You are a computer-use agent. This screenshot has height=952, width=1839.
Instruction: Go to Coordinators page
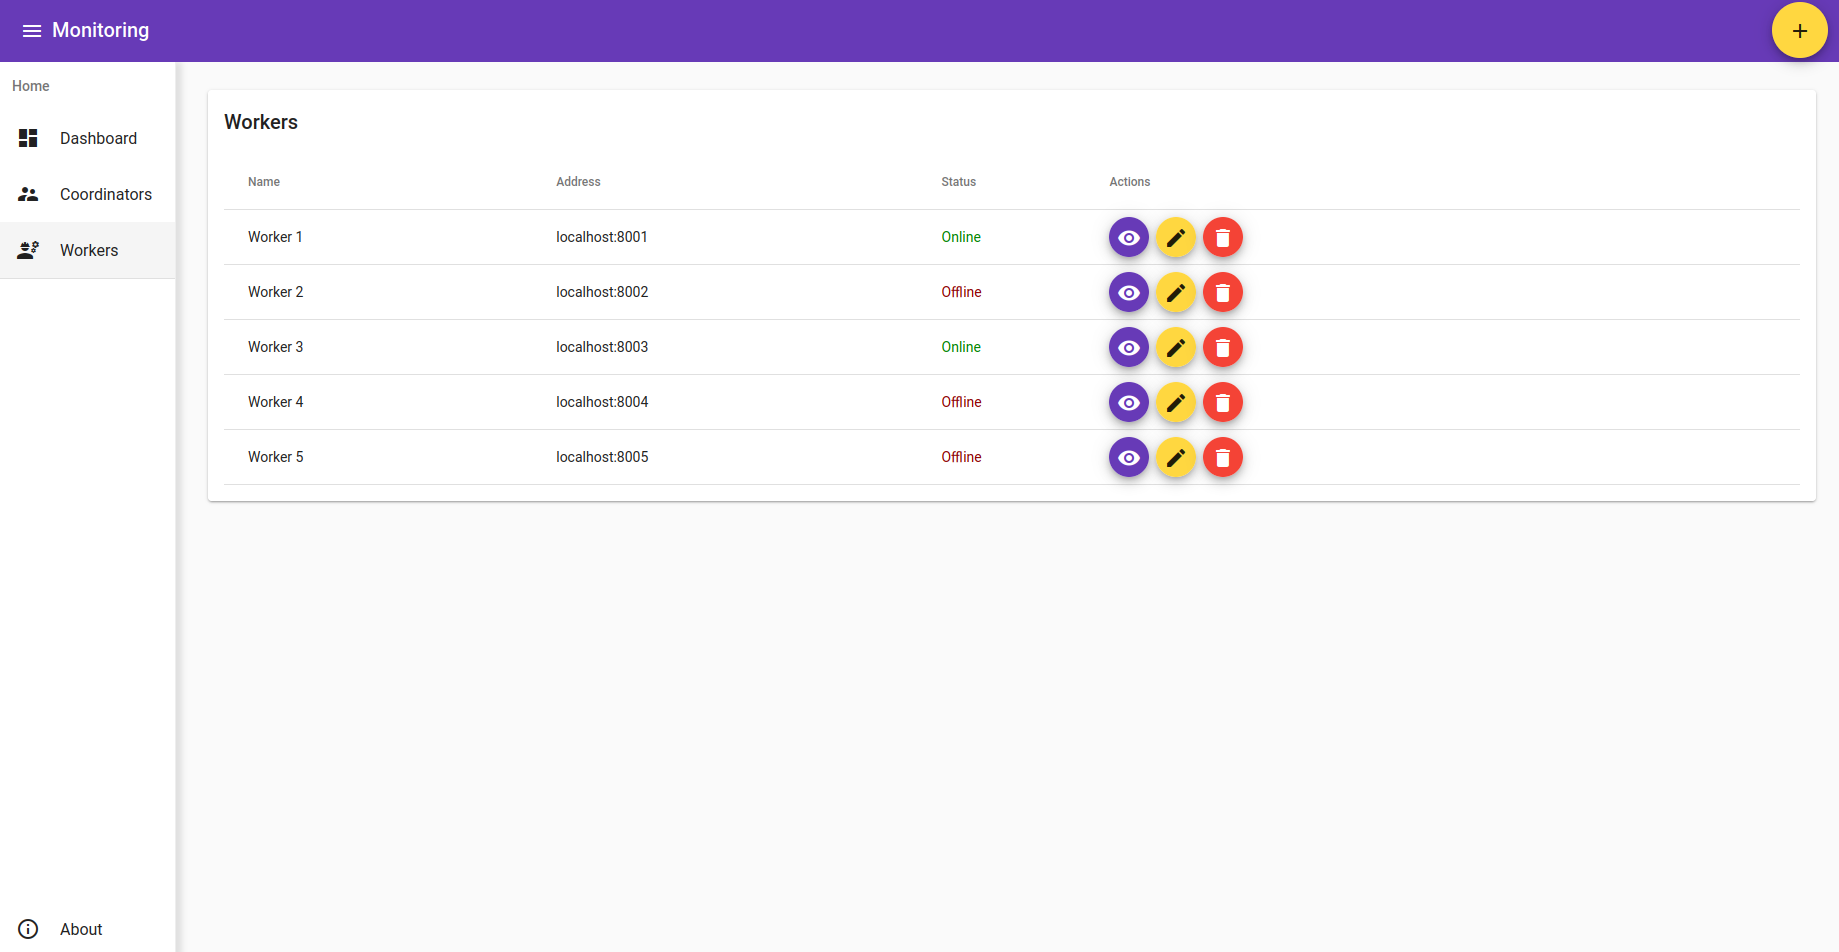(x=88, y=194)
